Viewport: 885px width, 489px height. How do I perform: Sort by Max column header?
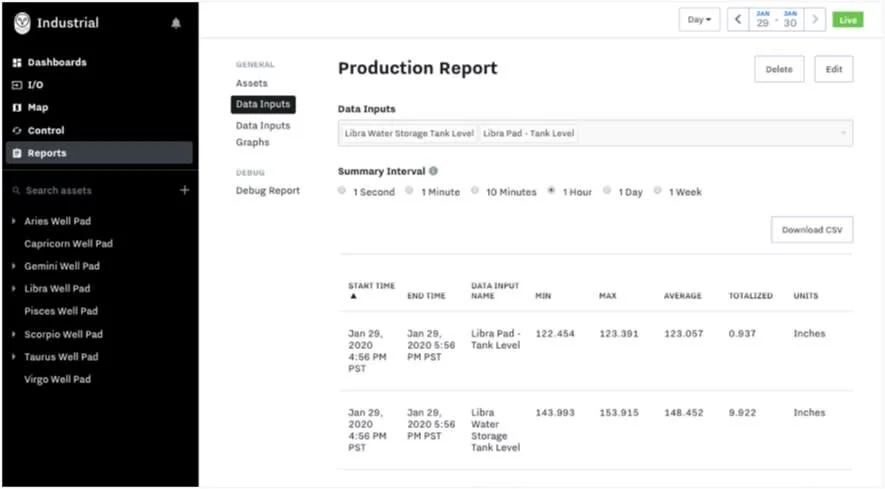607,296
